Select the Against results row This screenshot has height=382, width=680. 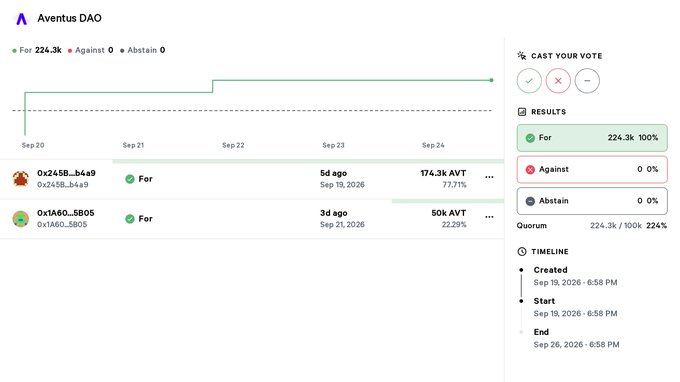(592, 170)
